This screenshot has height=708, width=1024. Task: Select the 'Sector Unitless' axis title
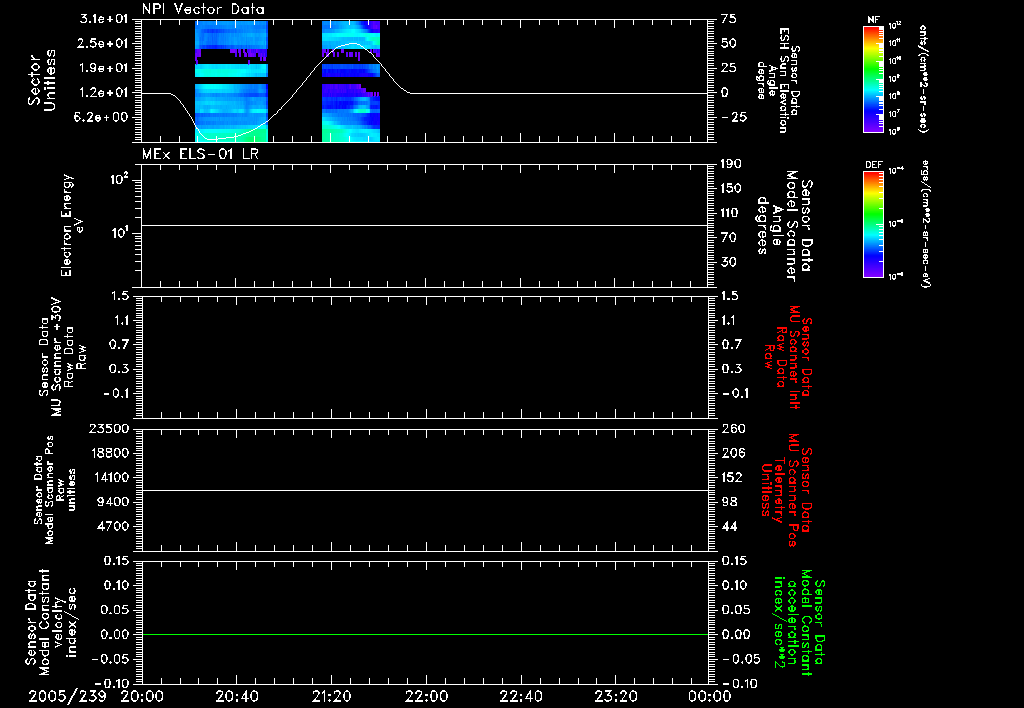(41, 80)
